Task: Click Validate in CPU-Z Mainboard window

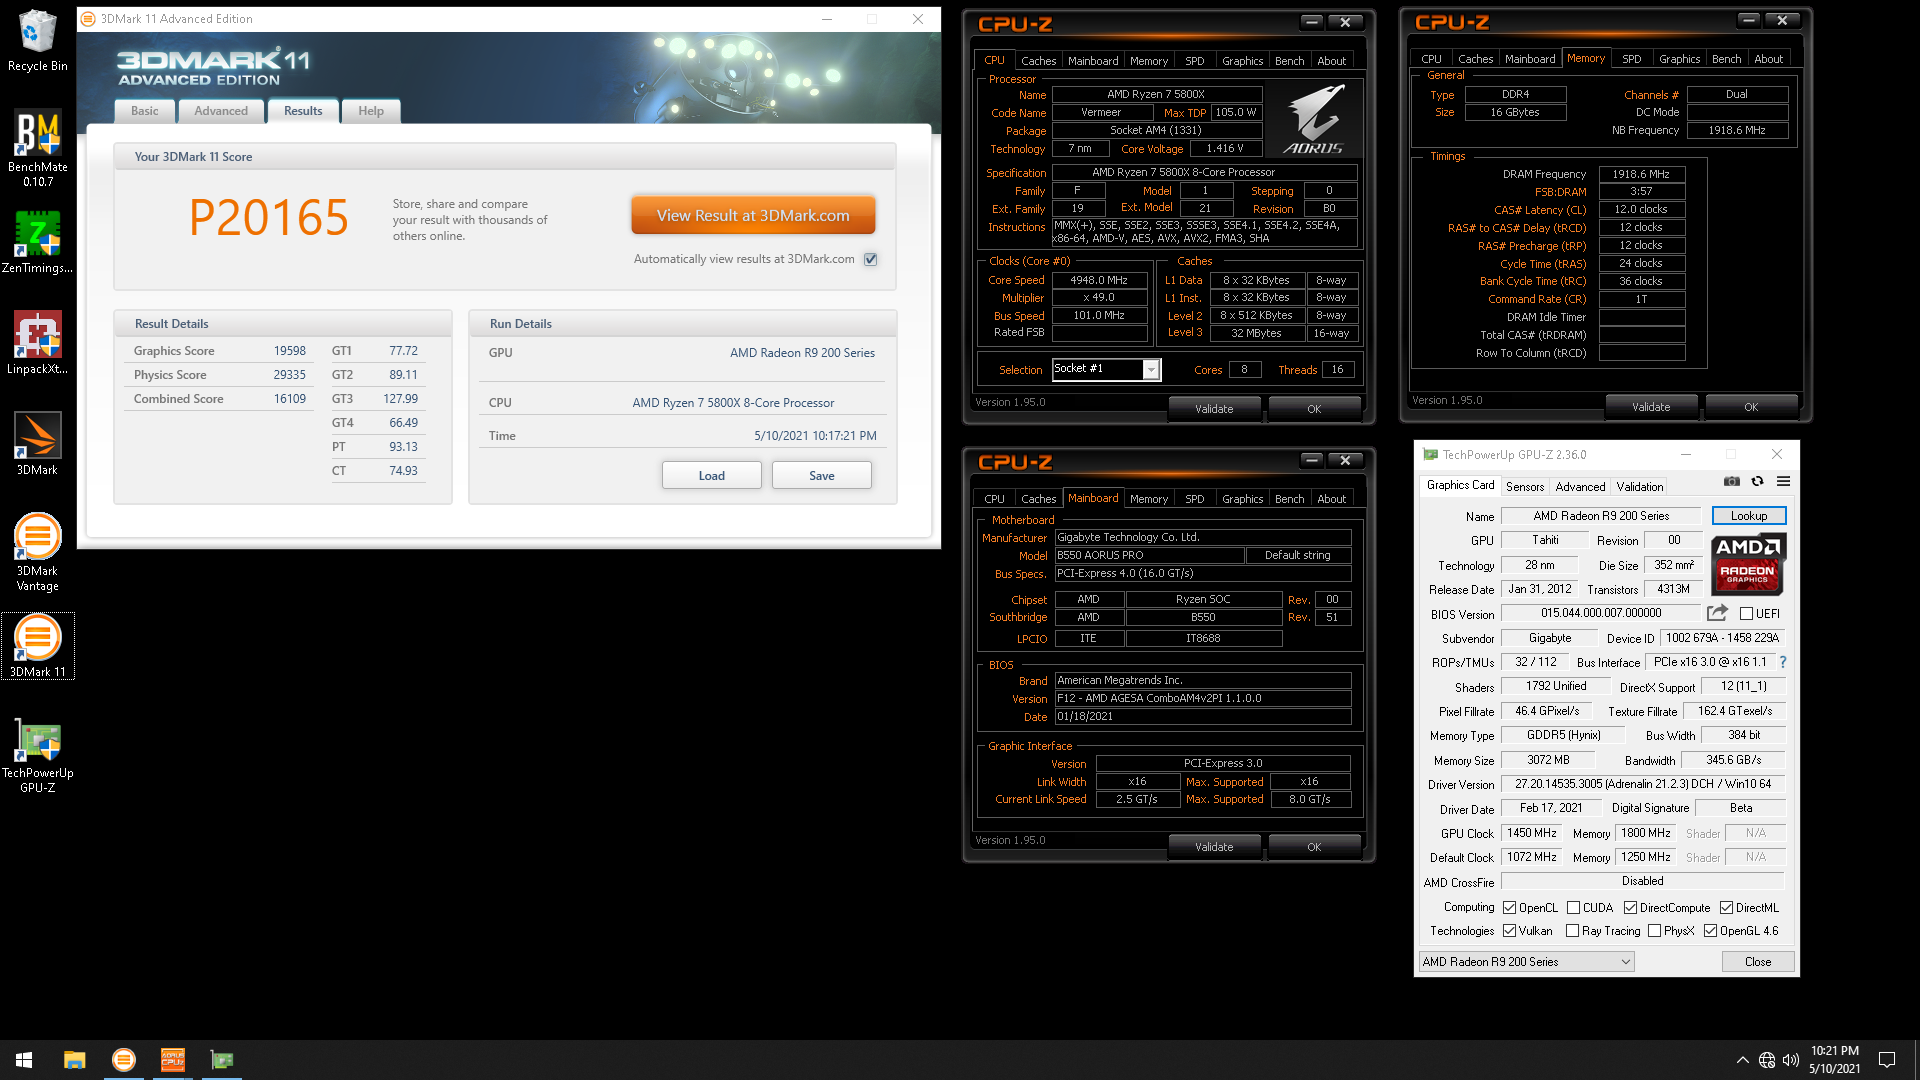Action: click(1214, 847)
